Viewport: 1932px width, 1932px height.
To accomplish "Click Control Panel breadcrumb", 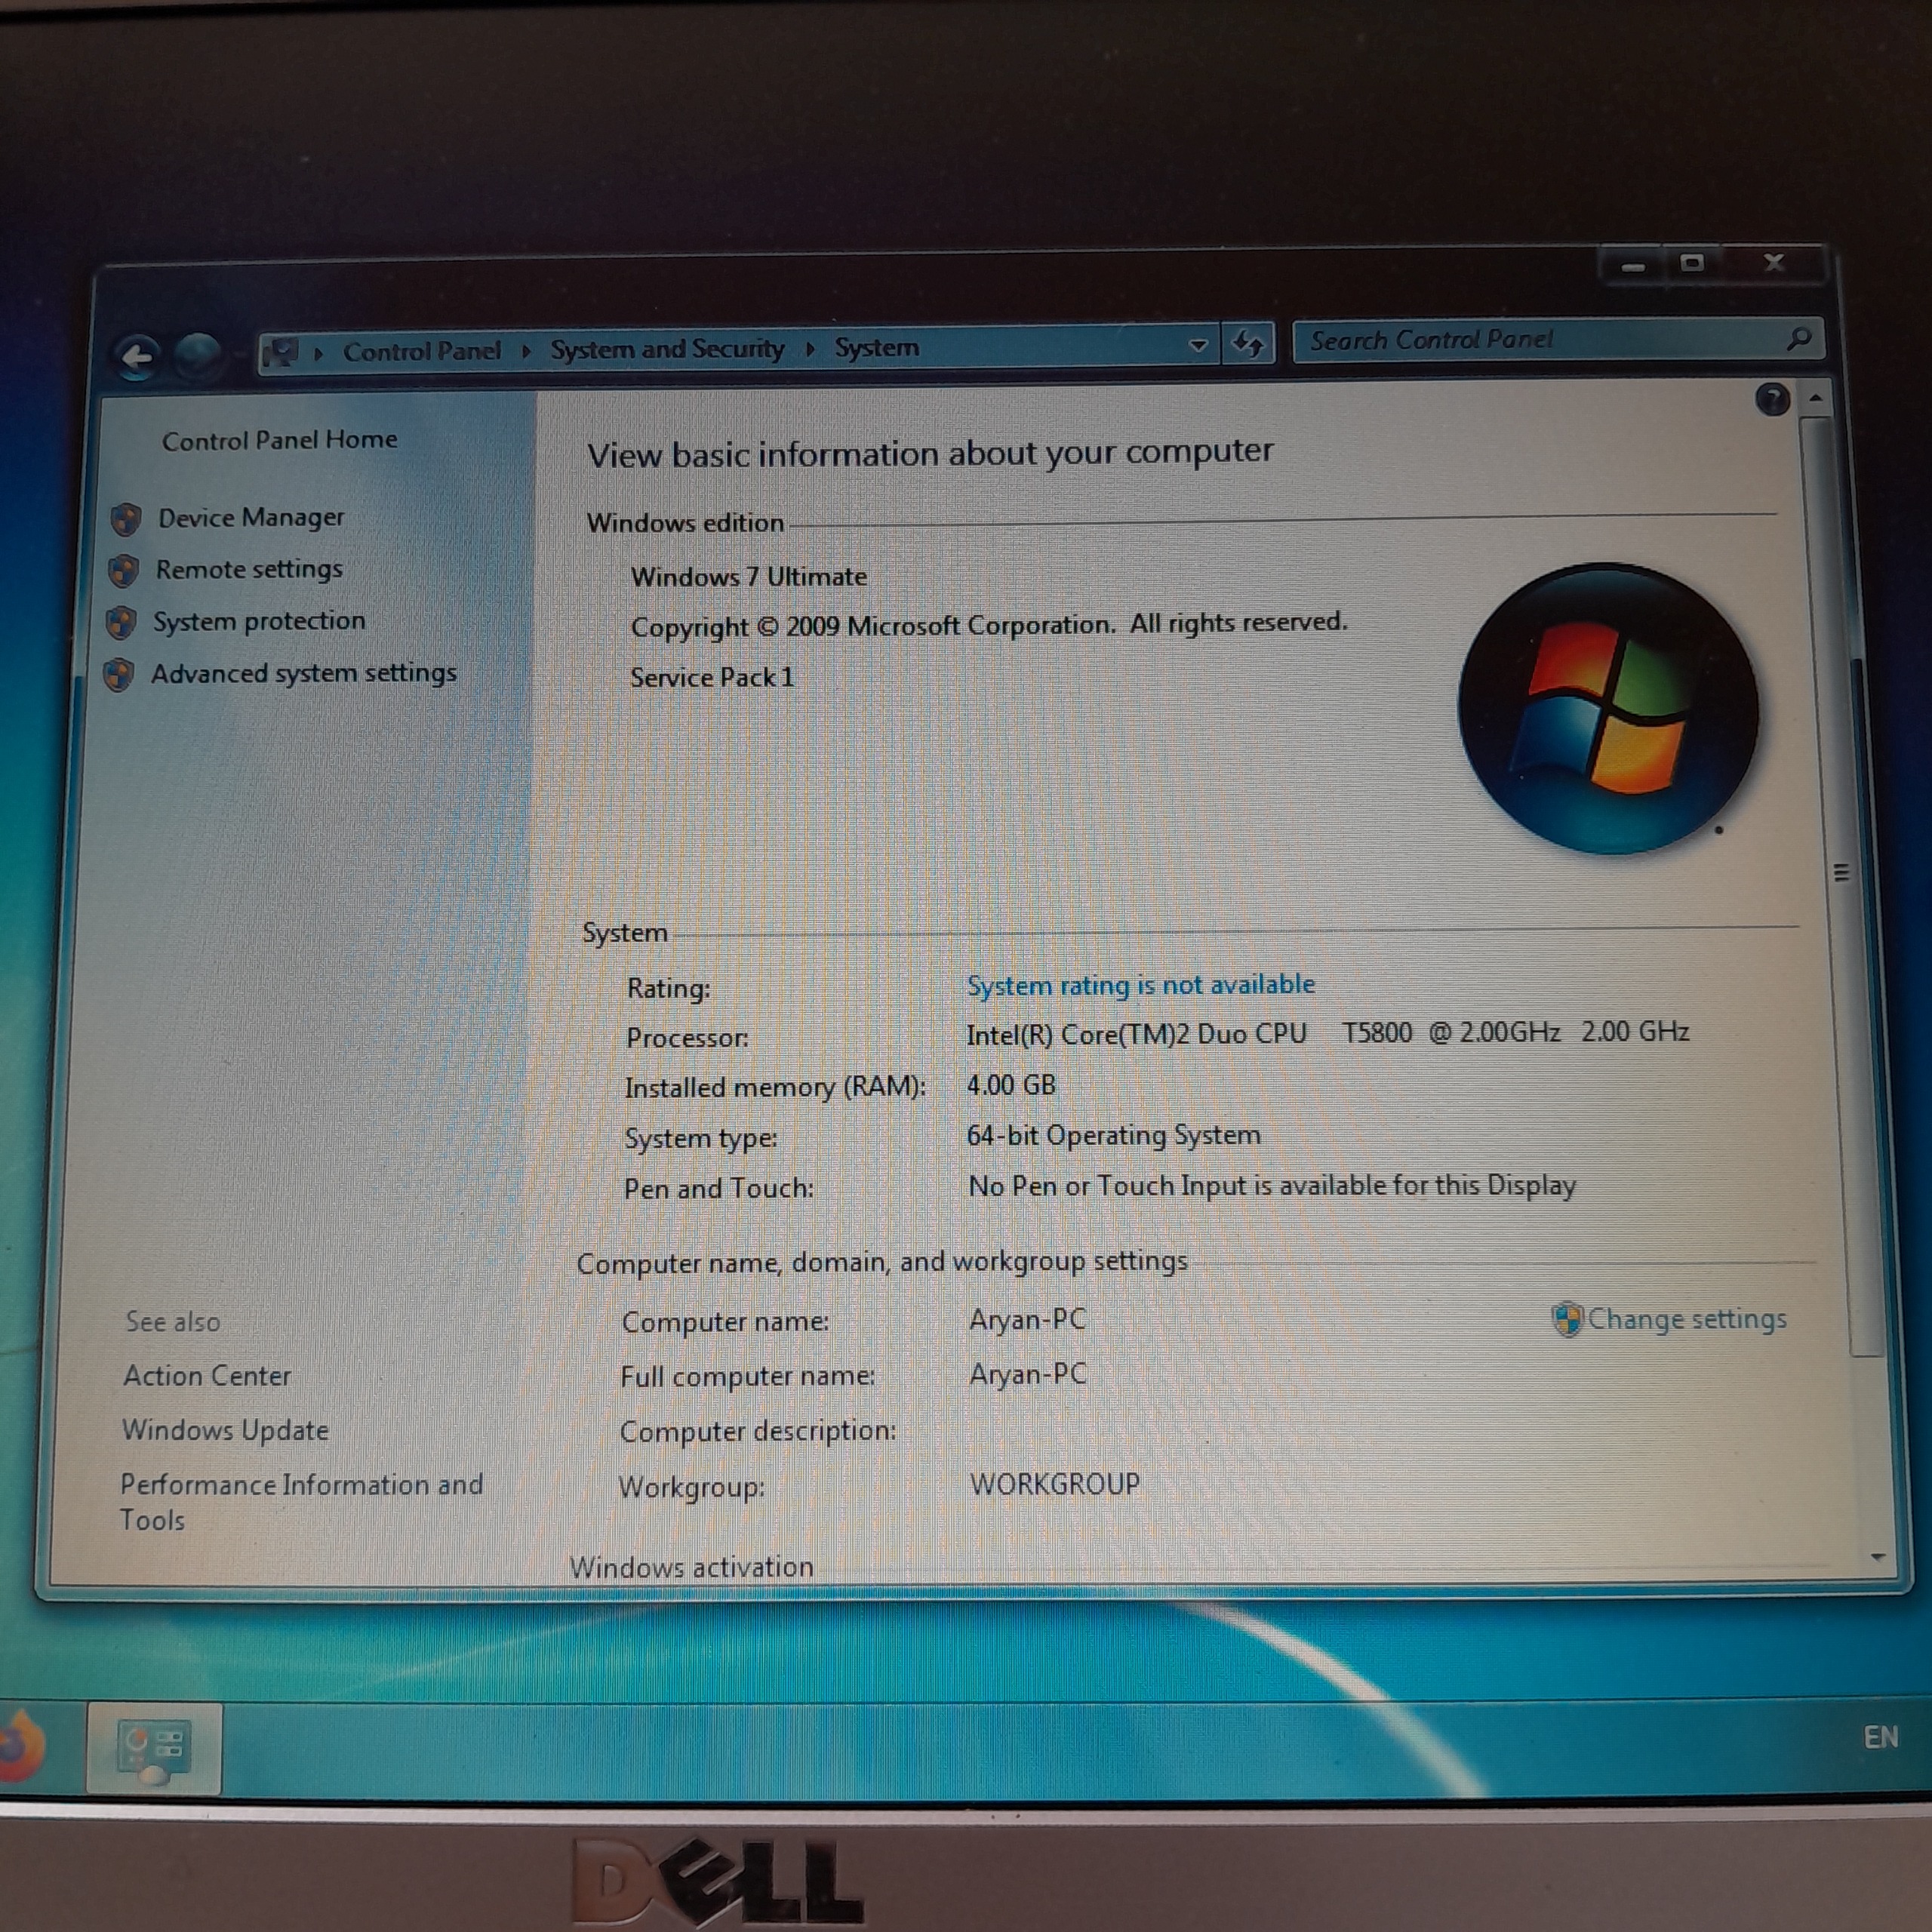I will (422, 352).
